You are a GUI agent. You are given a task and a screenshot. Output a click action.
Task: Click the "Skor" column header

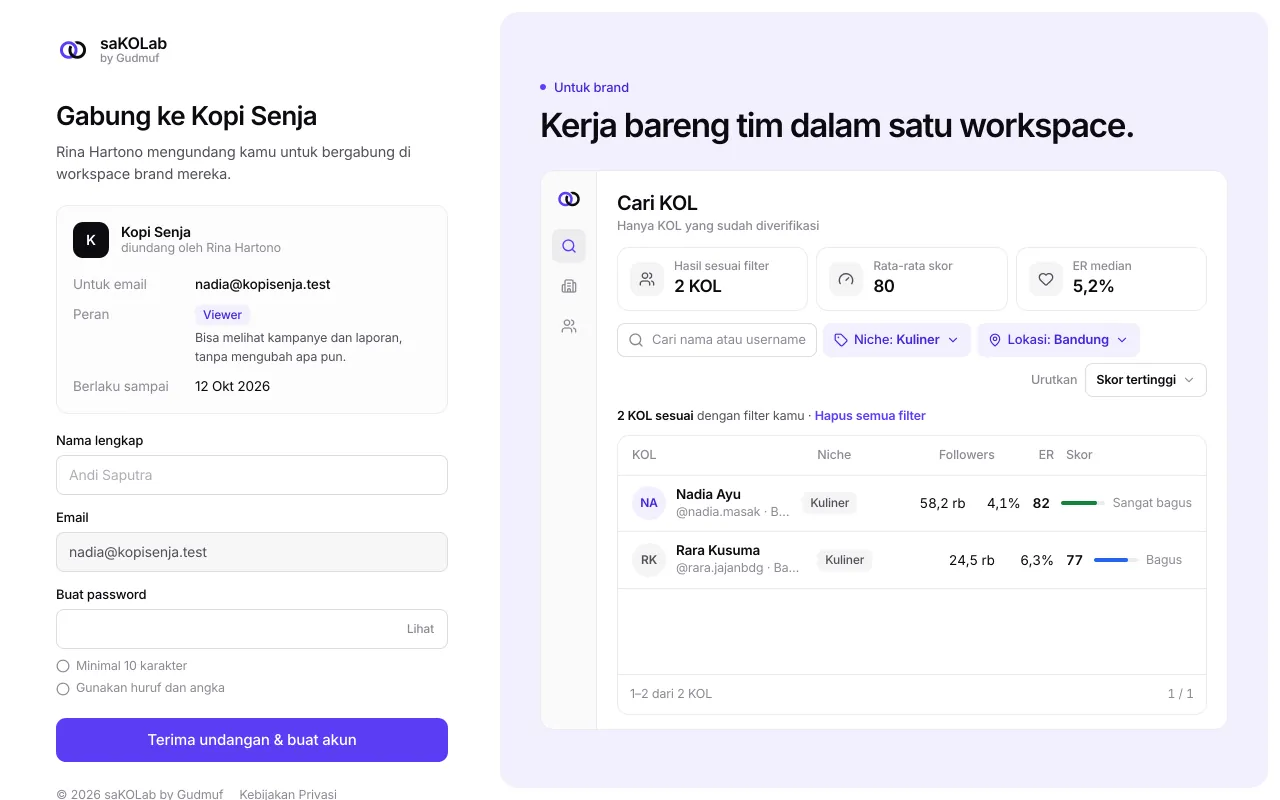(1079, 455)
